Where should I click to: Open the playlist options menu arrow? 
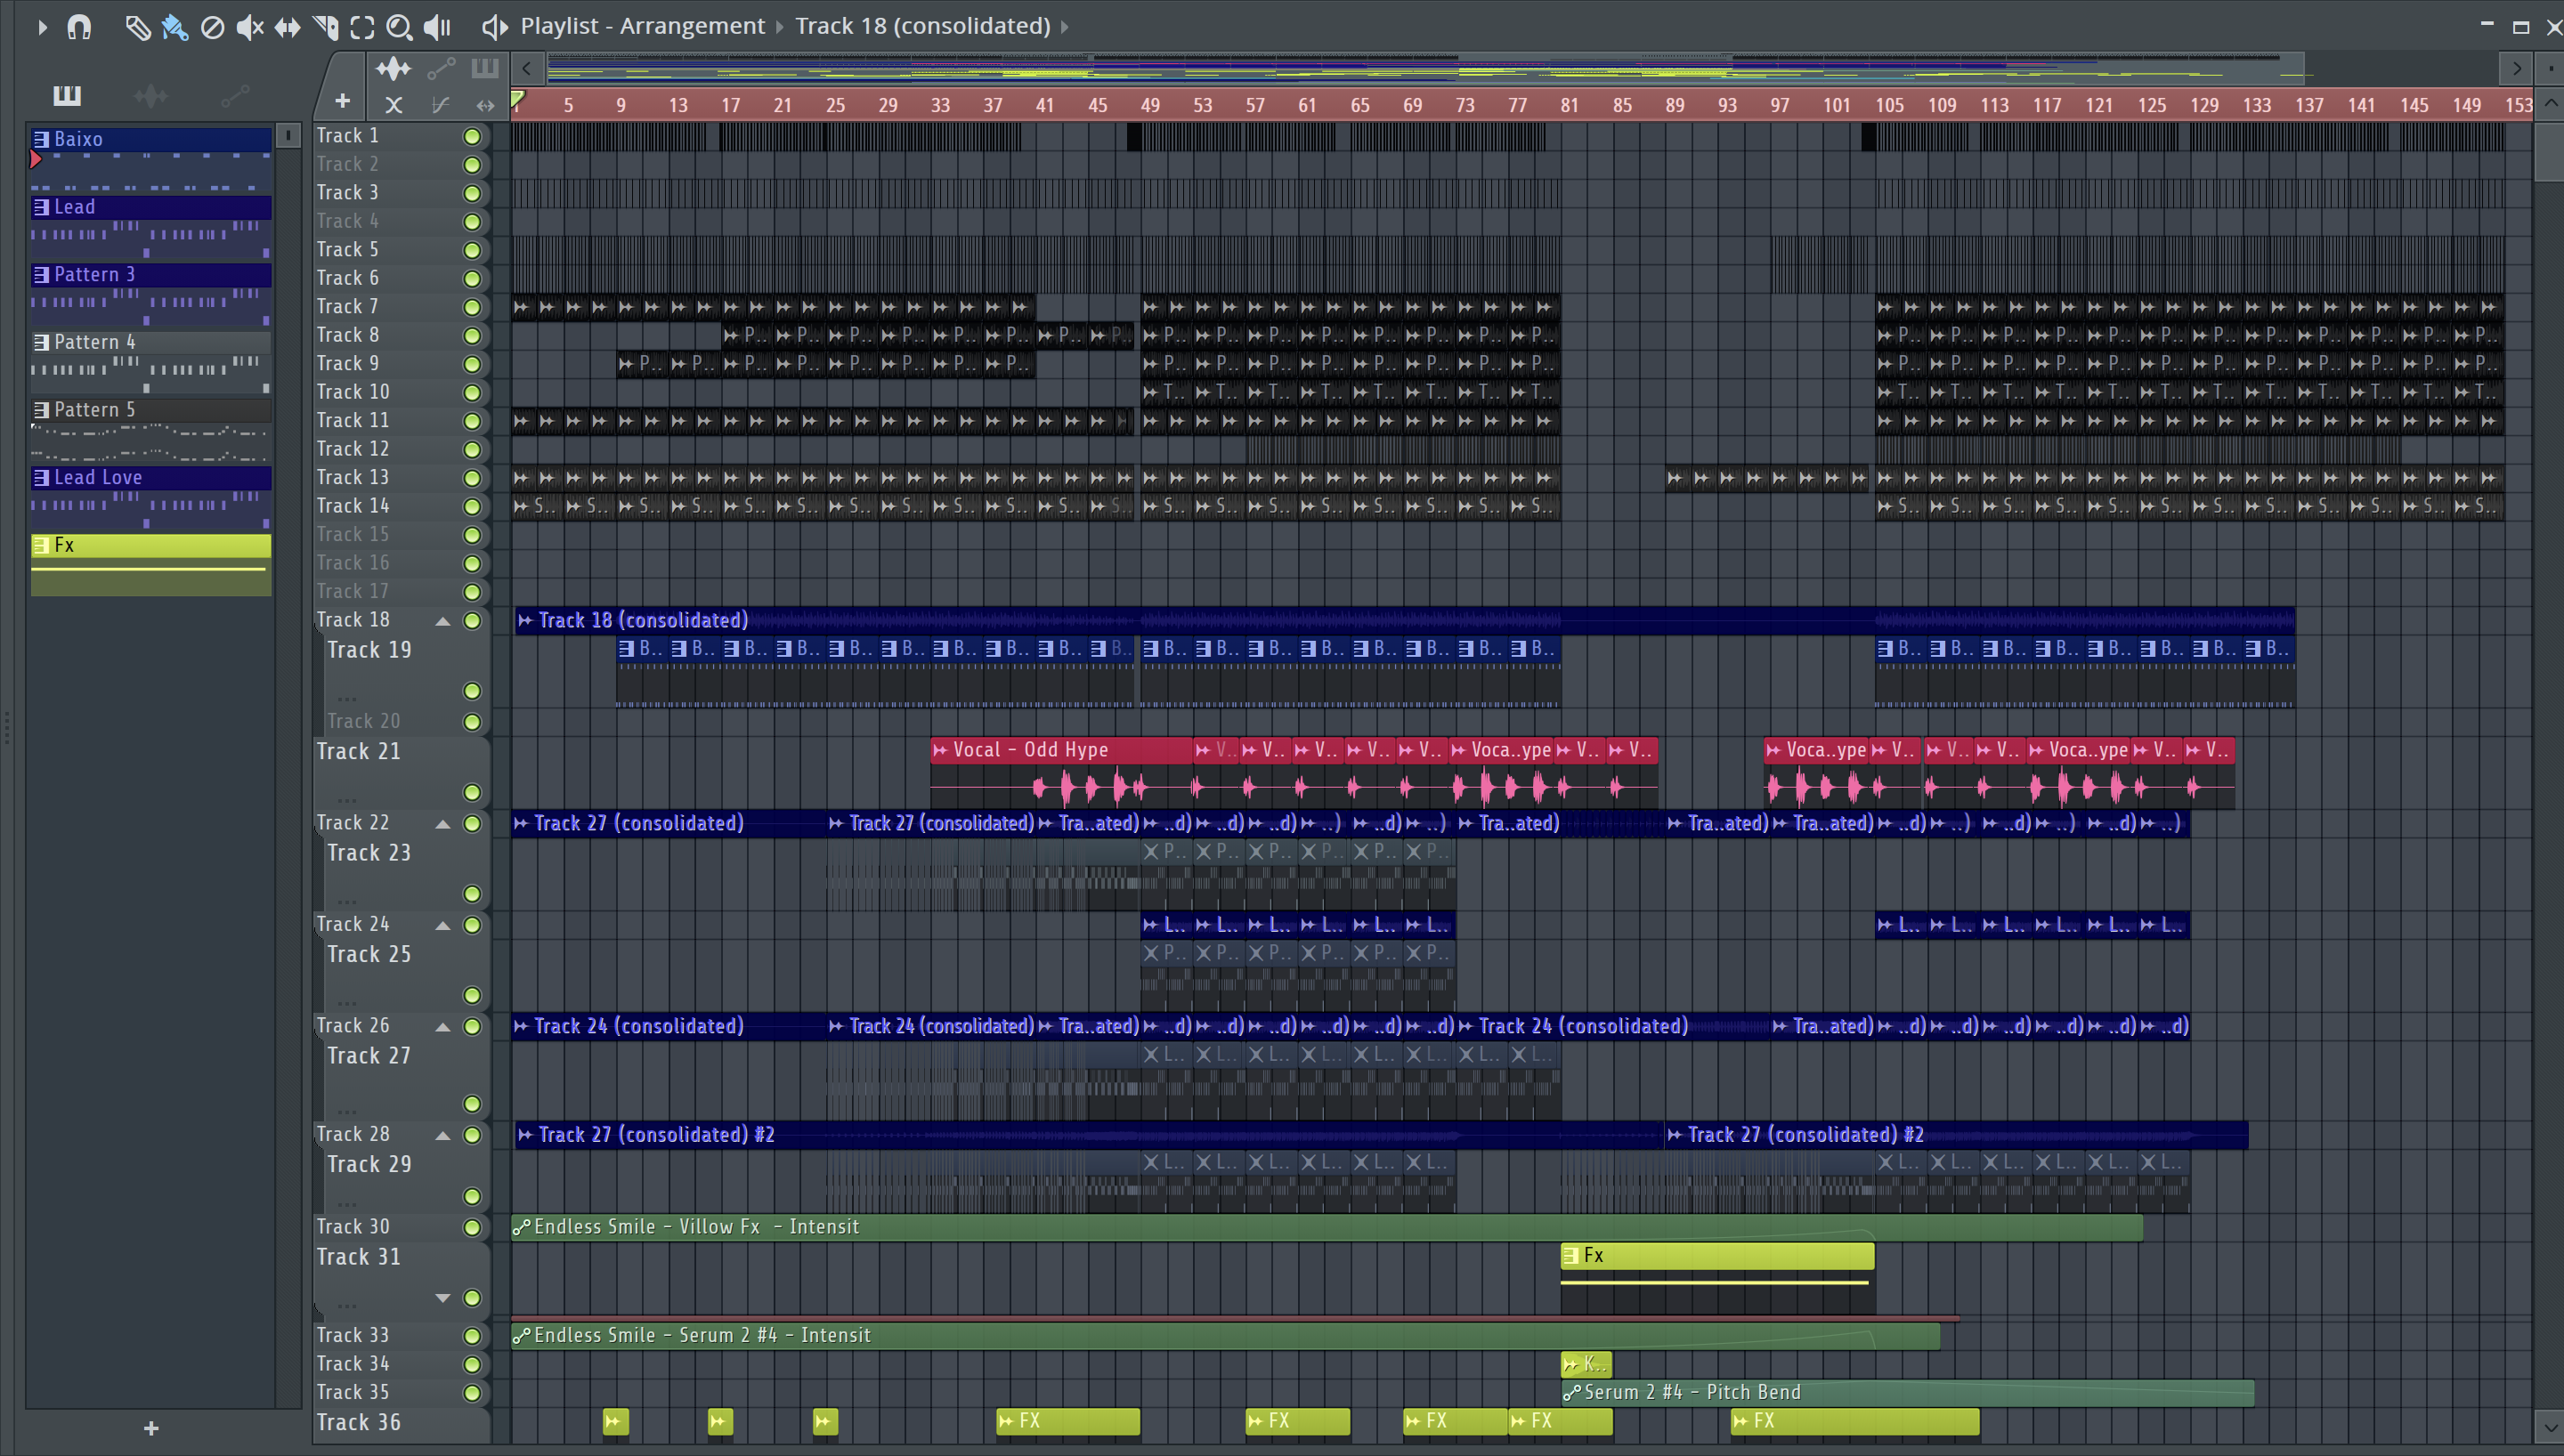pyautogui.click(x=42, y=27)
